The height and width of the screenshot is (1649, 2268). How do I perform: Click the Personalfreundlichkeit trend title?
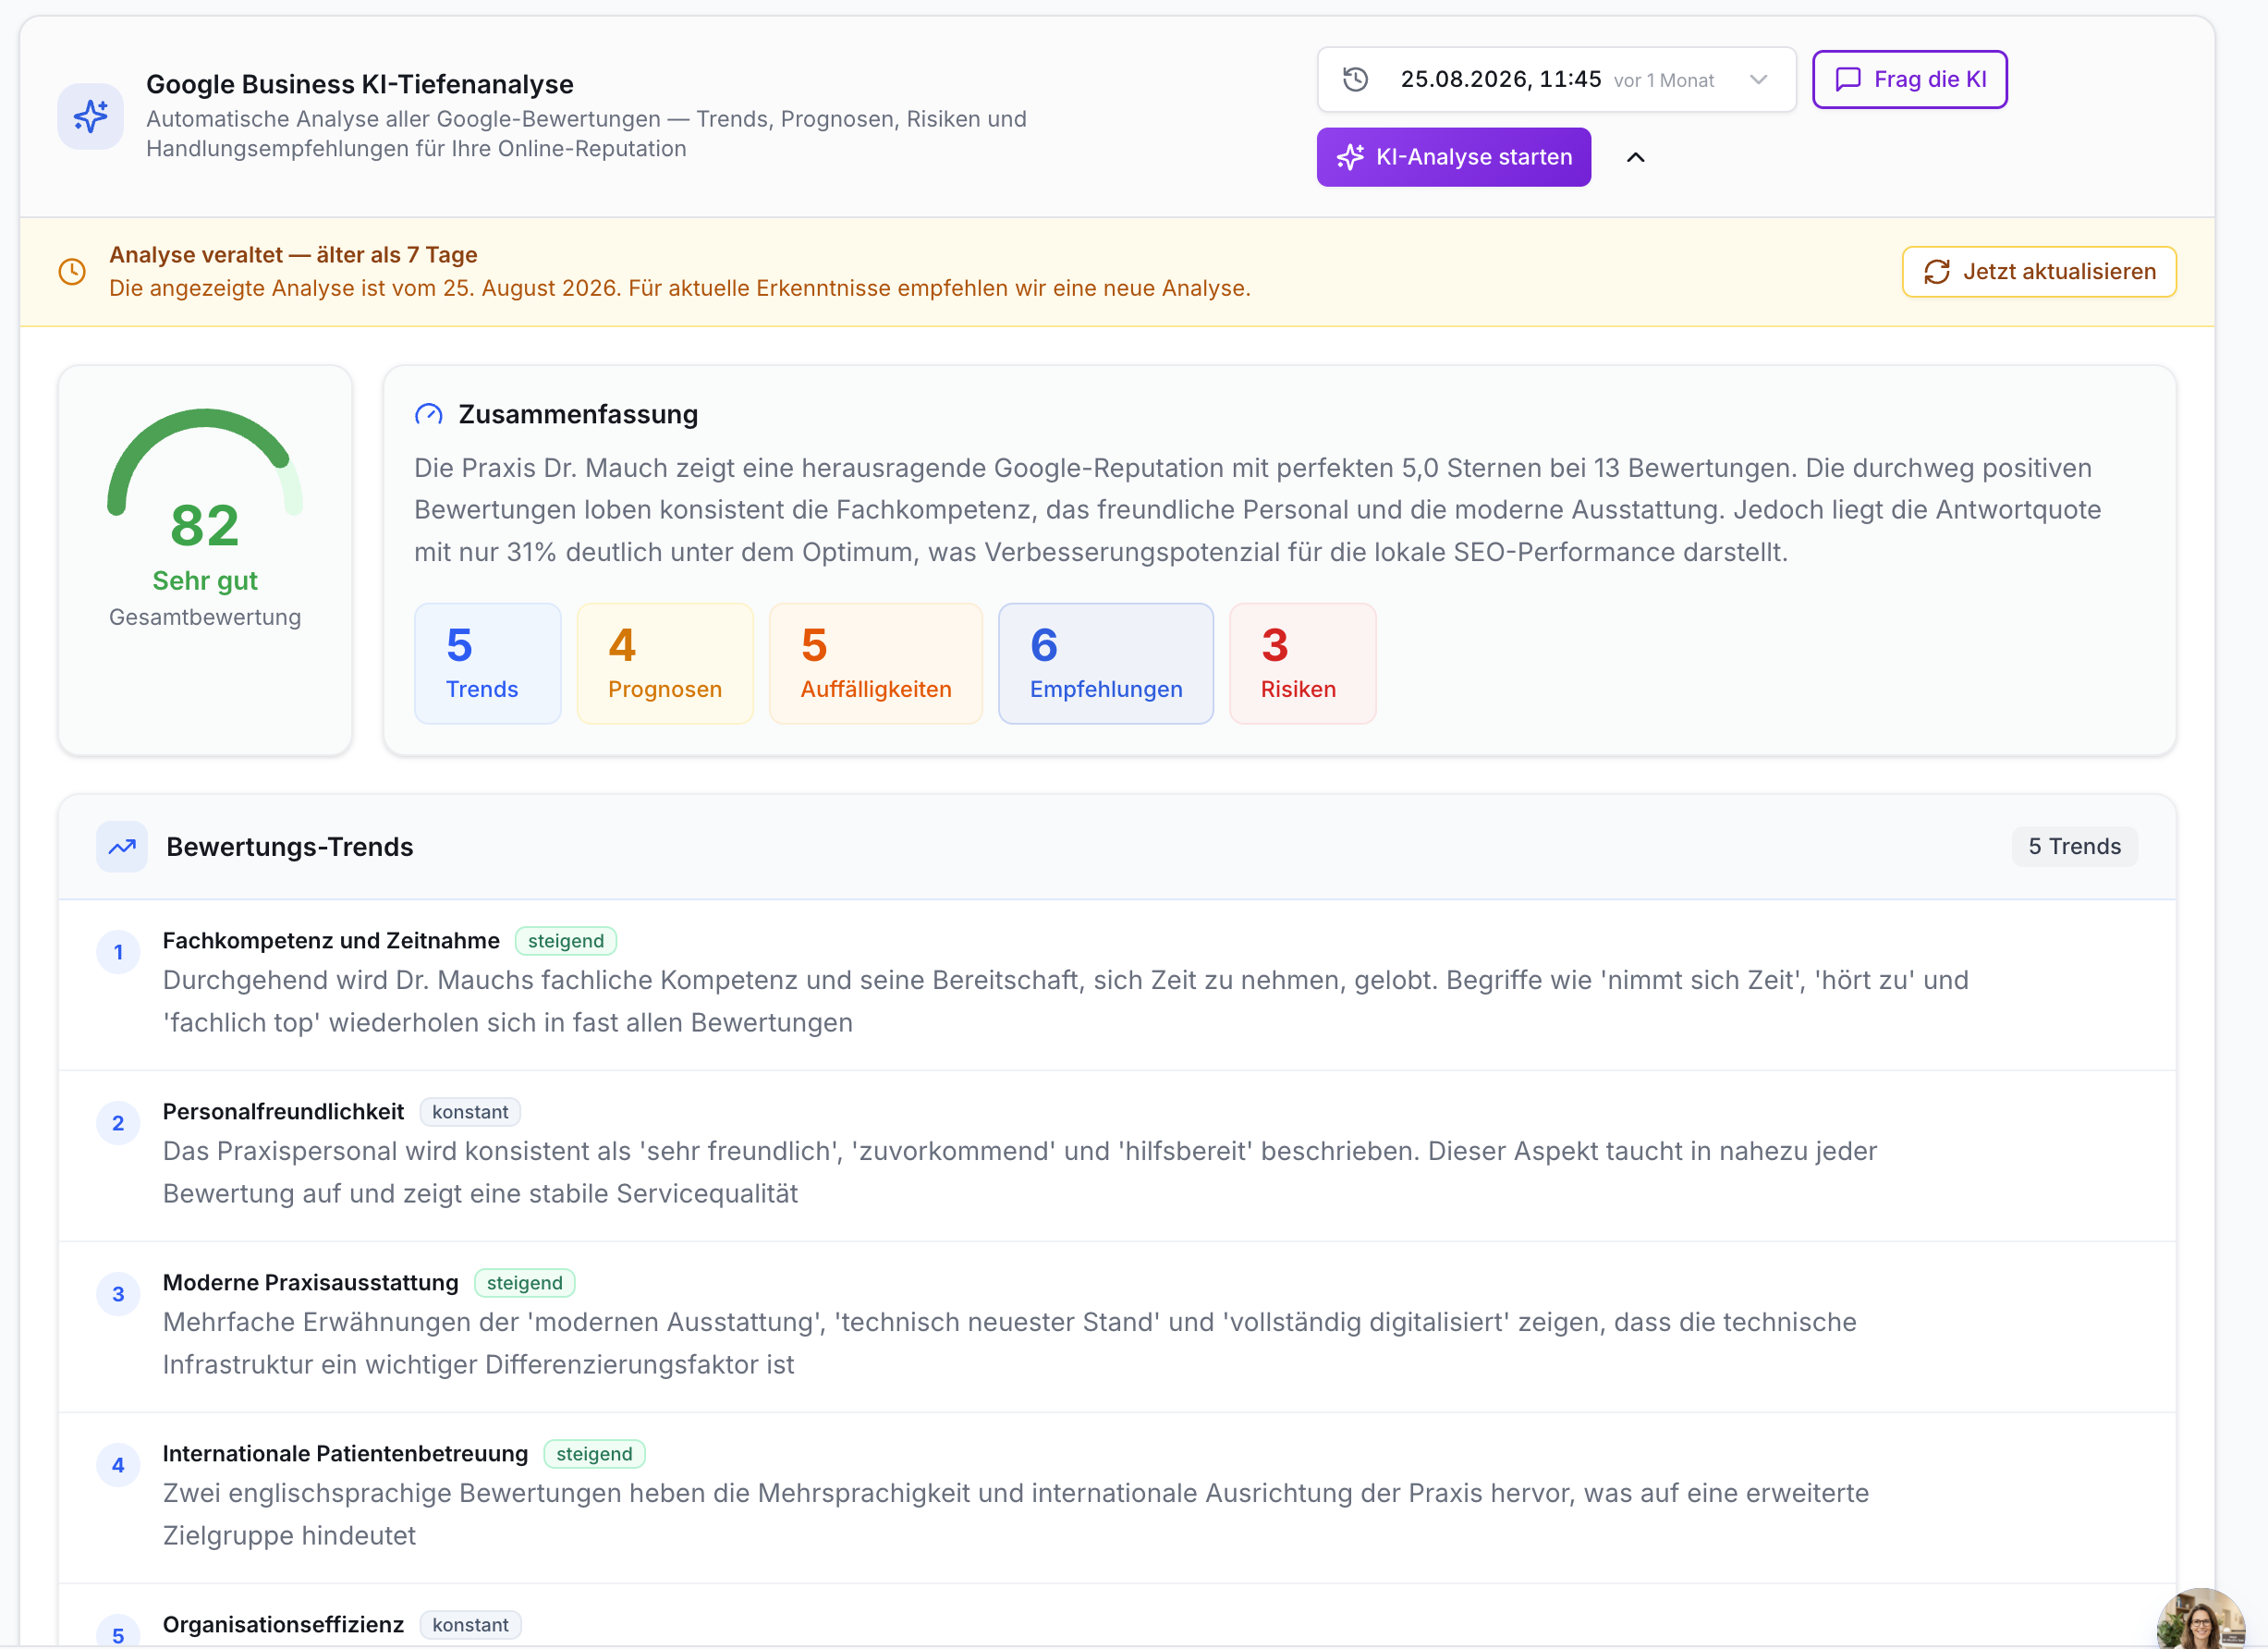click(283, 1112)
